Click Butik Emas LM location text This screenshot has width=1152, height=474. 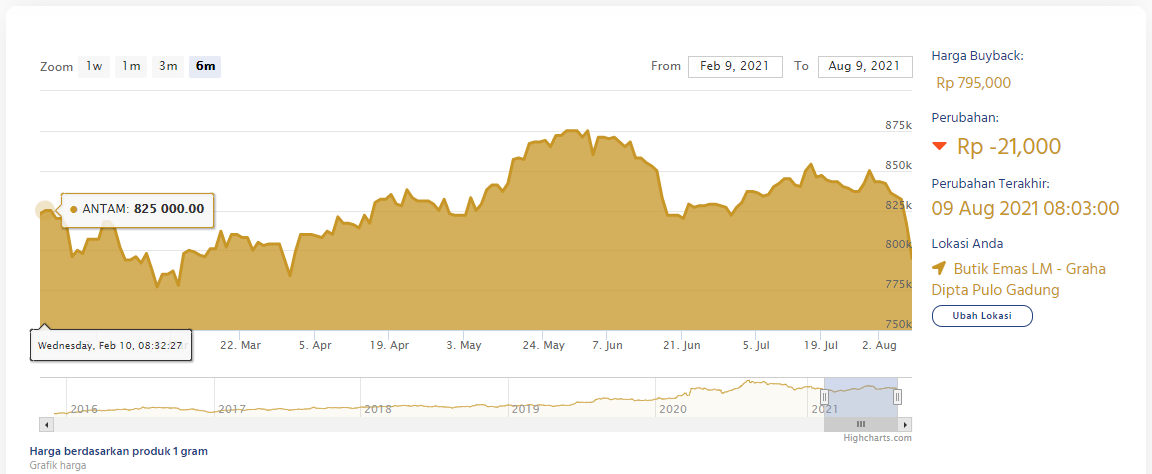point(1018,279)
